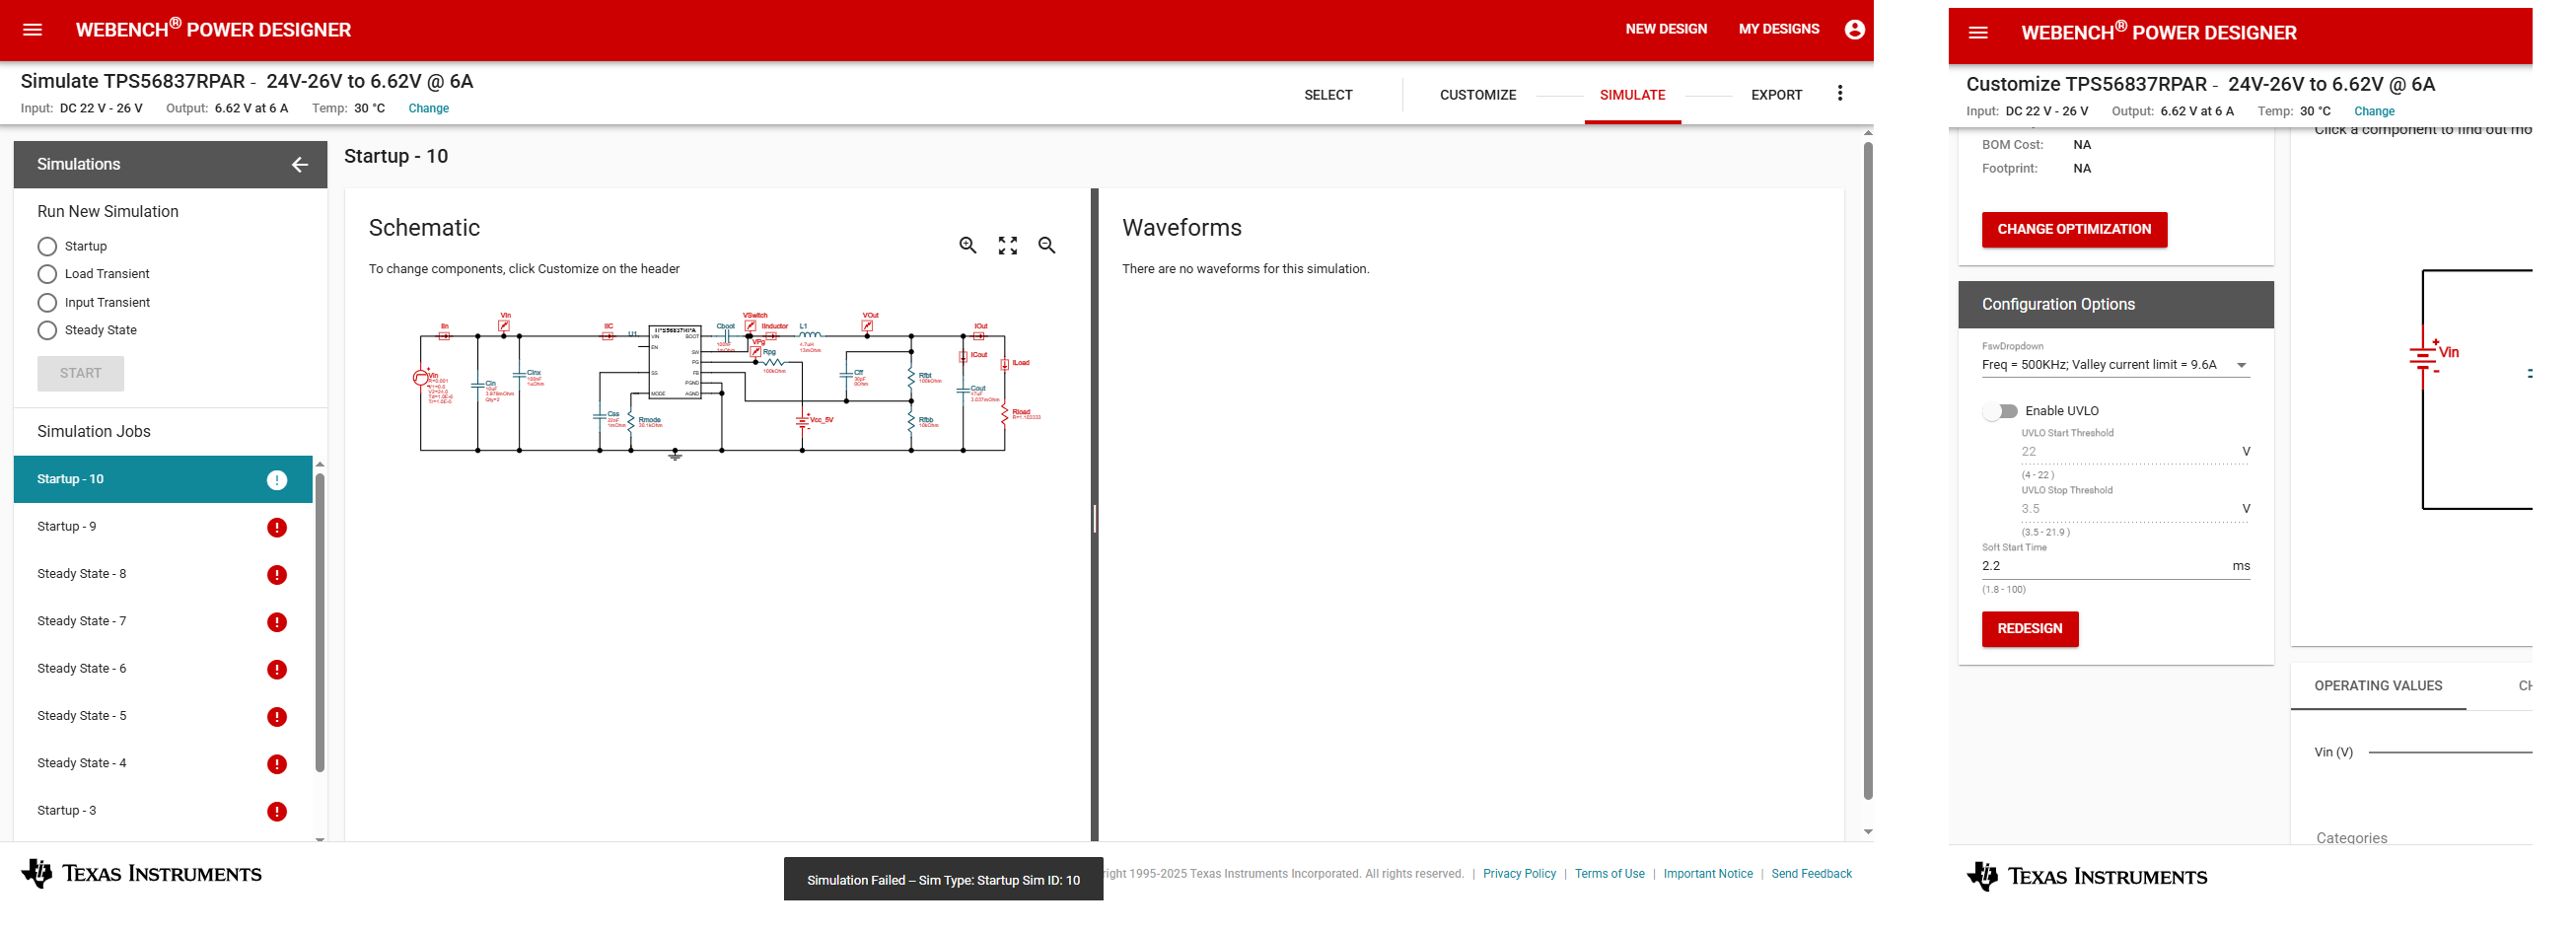Select the Startup - 9 simulation job
This screenshot has height=931, width=2576.
(163, 527)
